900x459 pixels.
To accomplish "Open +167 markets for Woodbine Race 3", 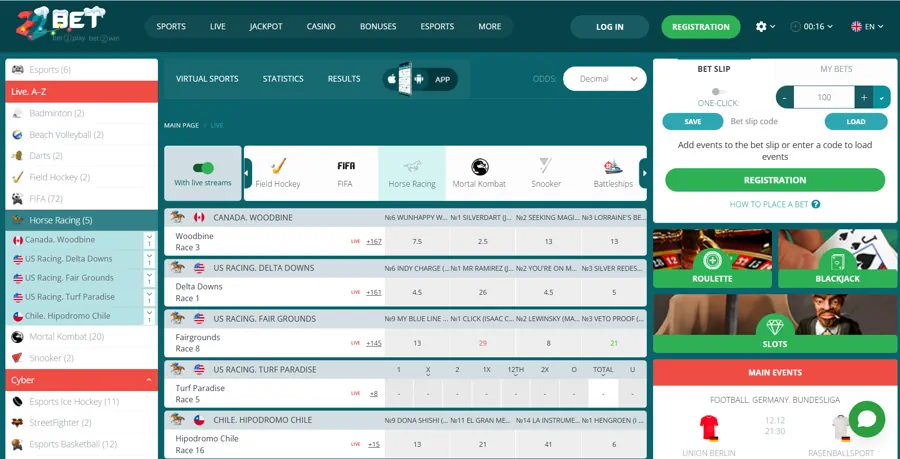I will [374, 242].
